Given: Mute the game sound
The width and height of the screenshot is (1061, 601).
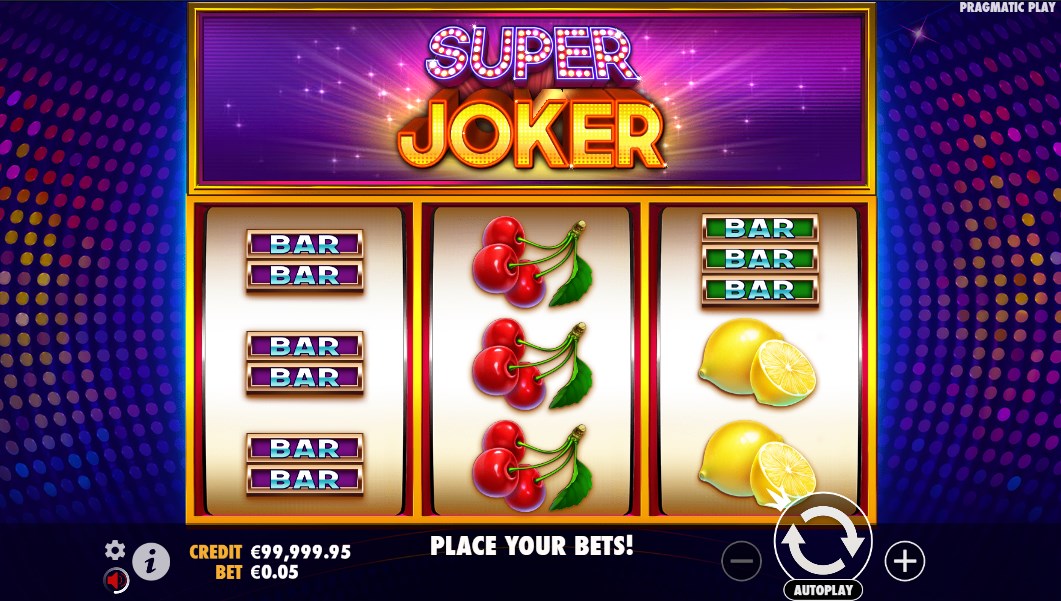Looking at the screenshot, I should click(116, 580).
